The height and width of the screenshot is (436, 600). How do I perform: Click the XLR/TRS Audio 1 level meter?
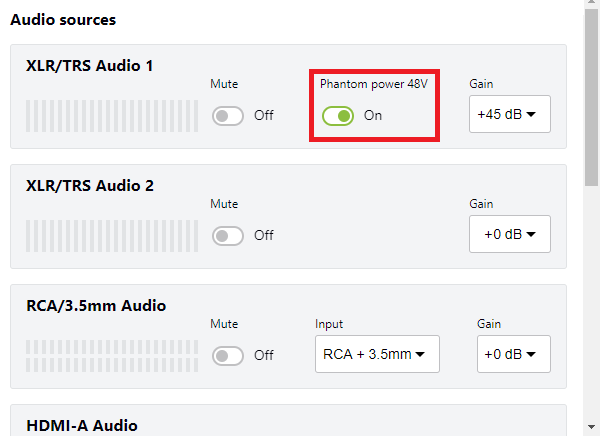tap(111, 115)
